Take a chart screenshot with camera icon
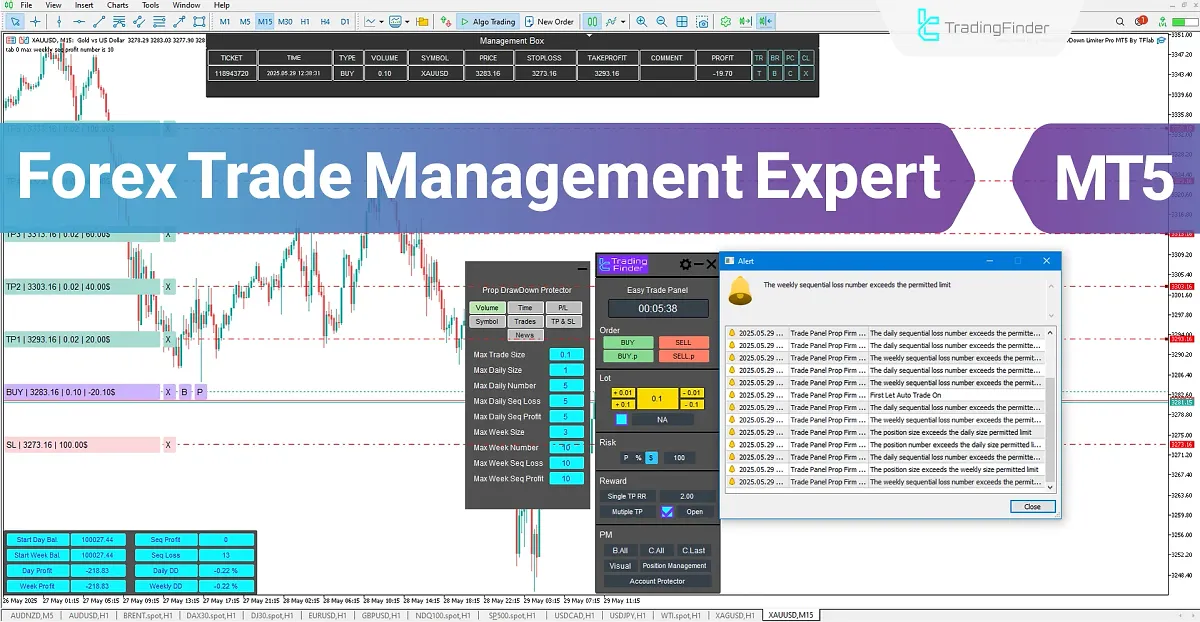The image size is (1200, 622). click(702, 21)
